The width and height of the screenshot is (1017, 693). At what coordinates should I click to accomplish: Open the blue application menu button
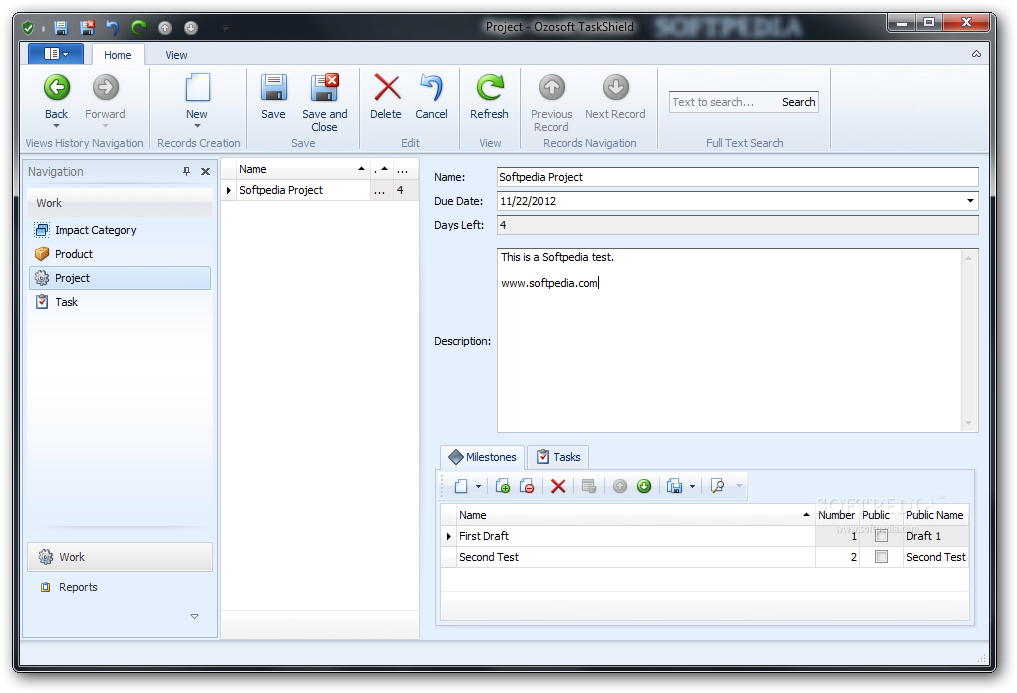tap(56, 54)
